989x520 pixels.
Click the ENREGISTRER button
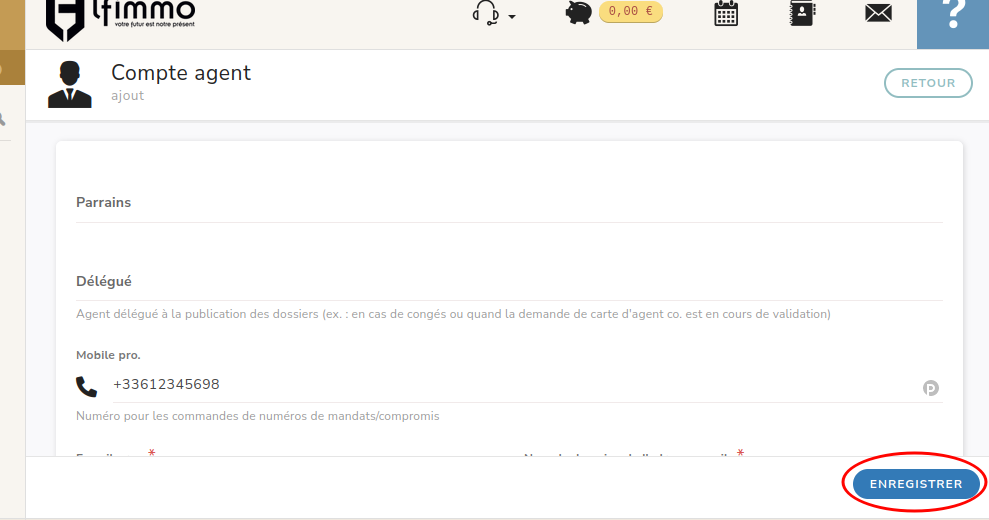coord(916,484)
